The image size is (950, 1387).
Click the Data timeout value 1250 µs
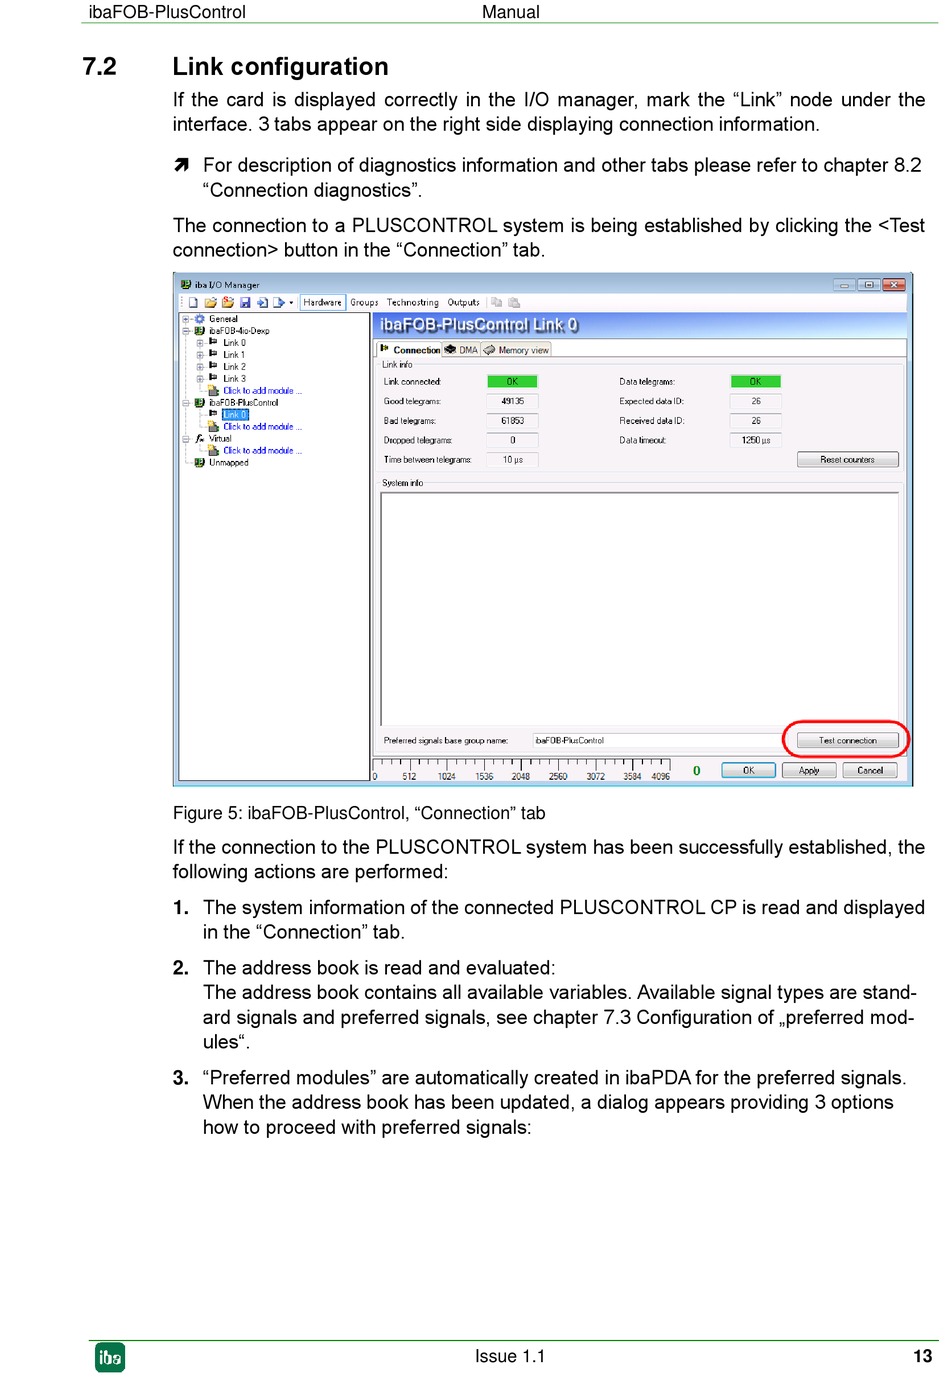pos(755,440)
